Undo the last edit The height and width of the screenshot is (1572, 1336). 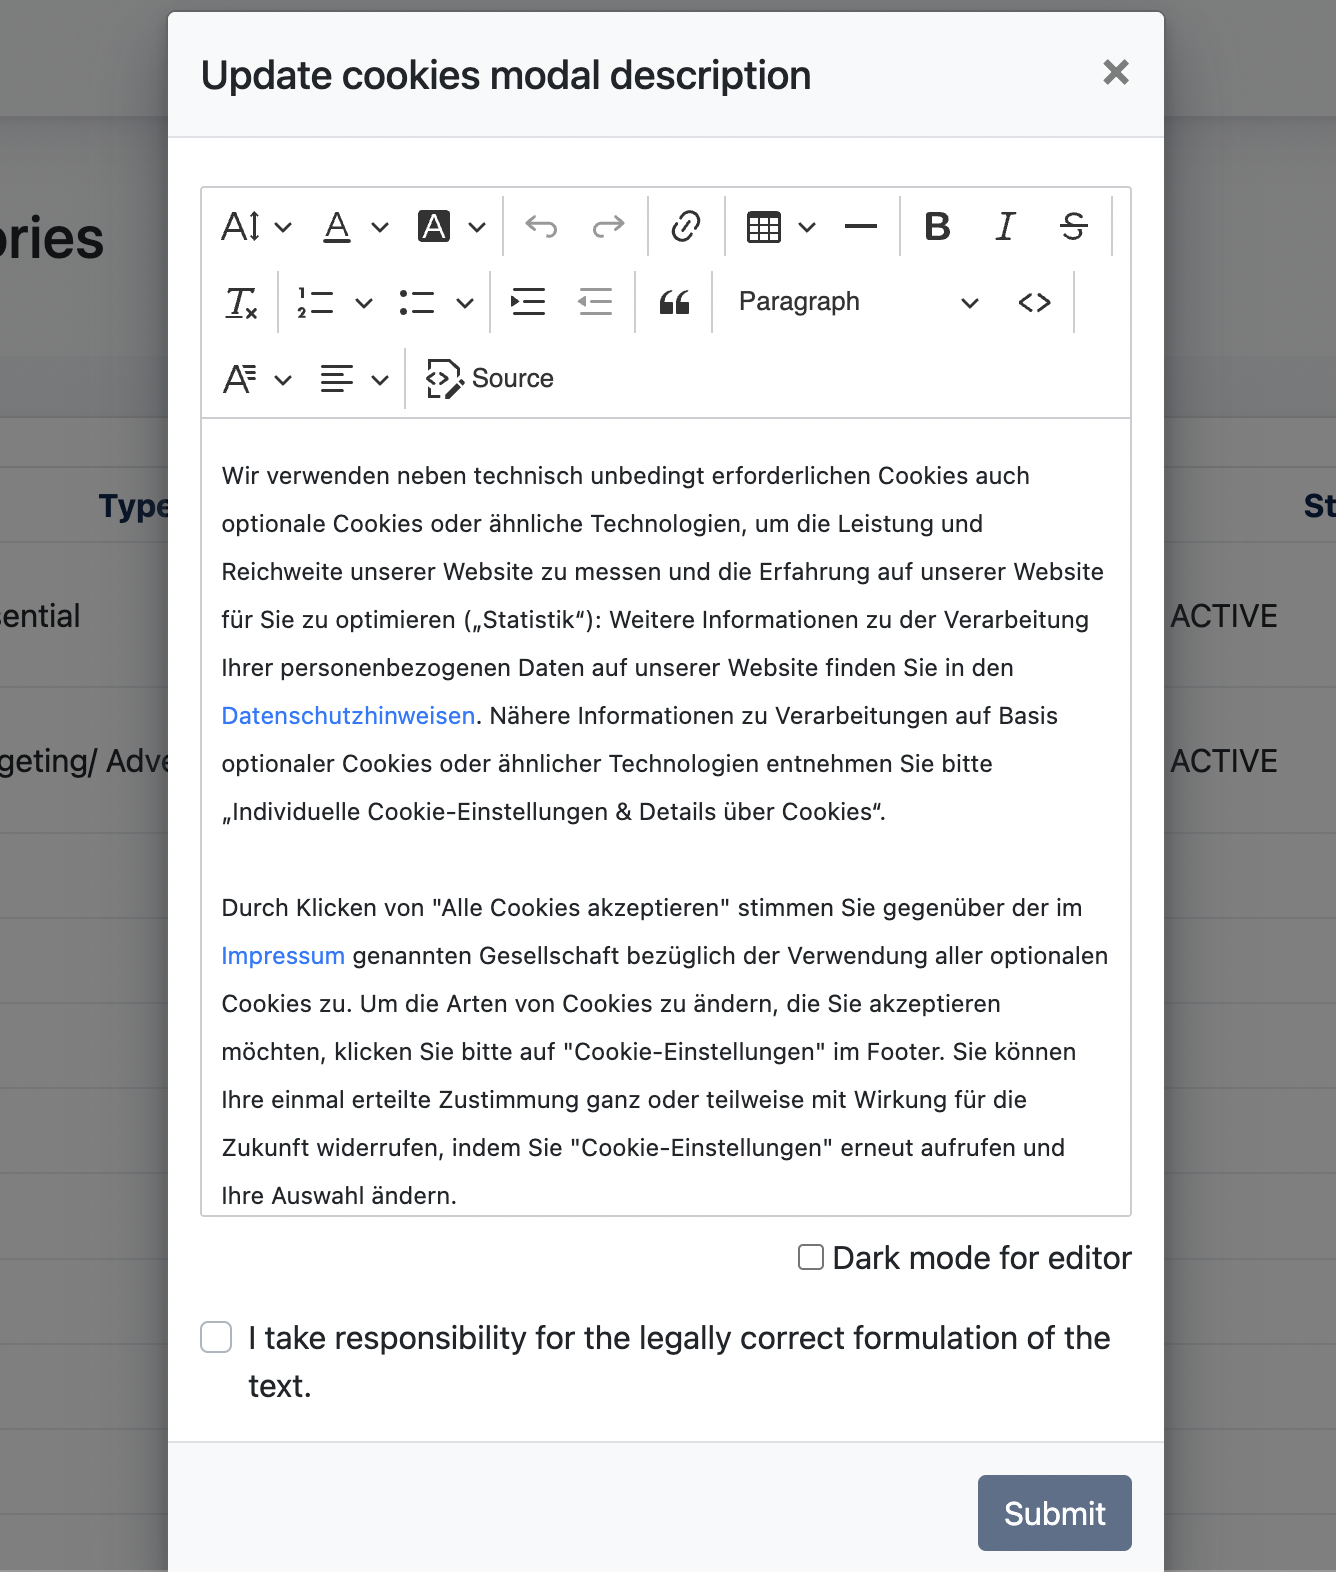(541, 227)
